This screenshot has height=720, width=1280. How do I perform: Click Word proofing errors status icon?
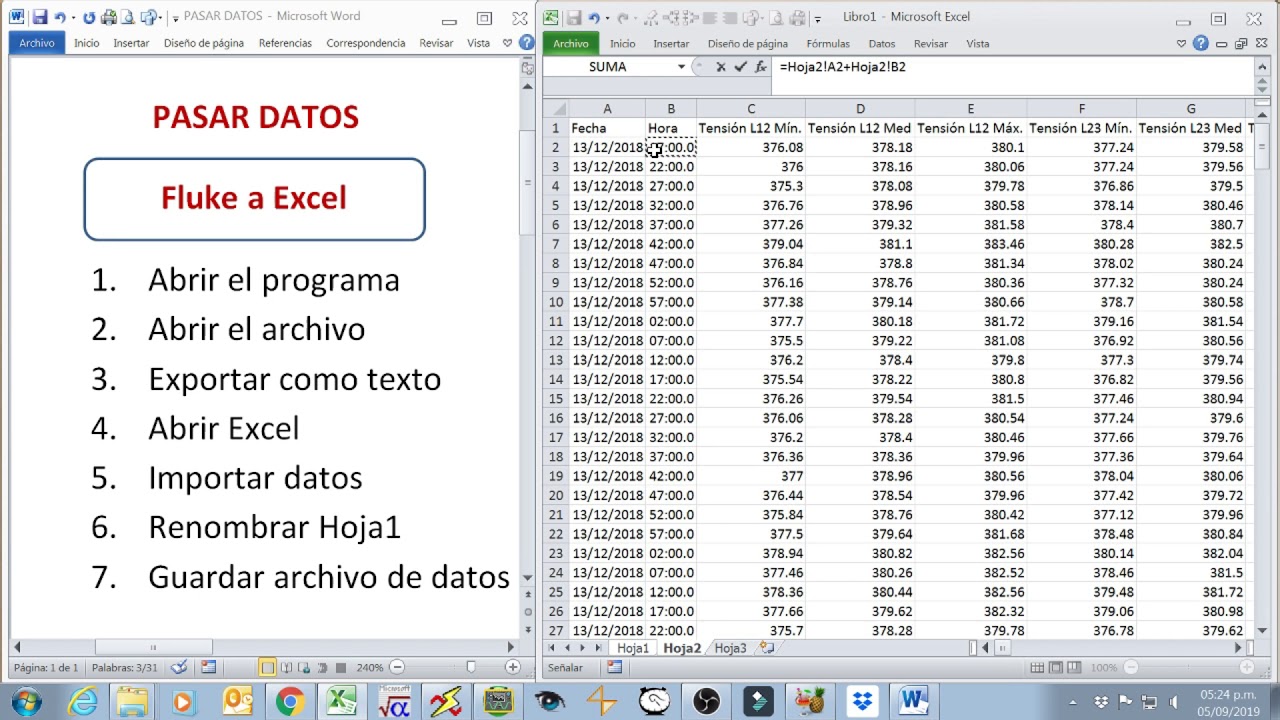(179, 667)
